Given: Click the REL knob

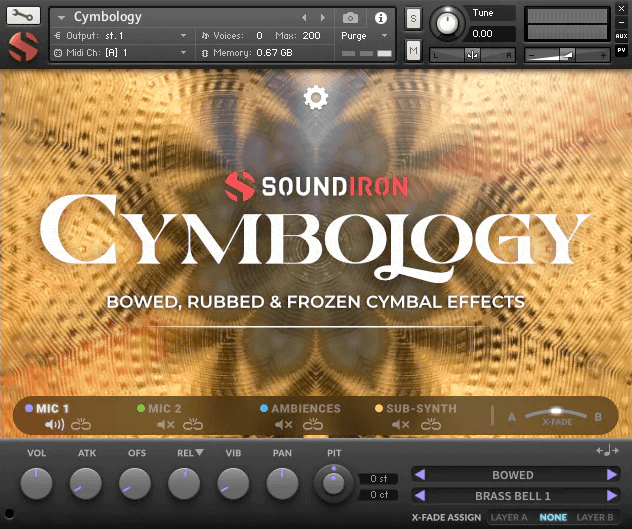Looking at the screenshot, I should 184,483.
